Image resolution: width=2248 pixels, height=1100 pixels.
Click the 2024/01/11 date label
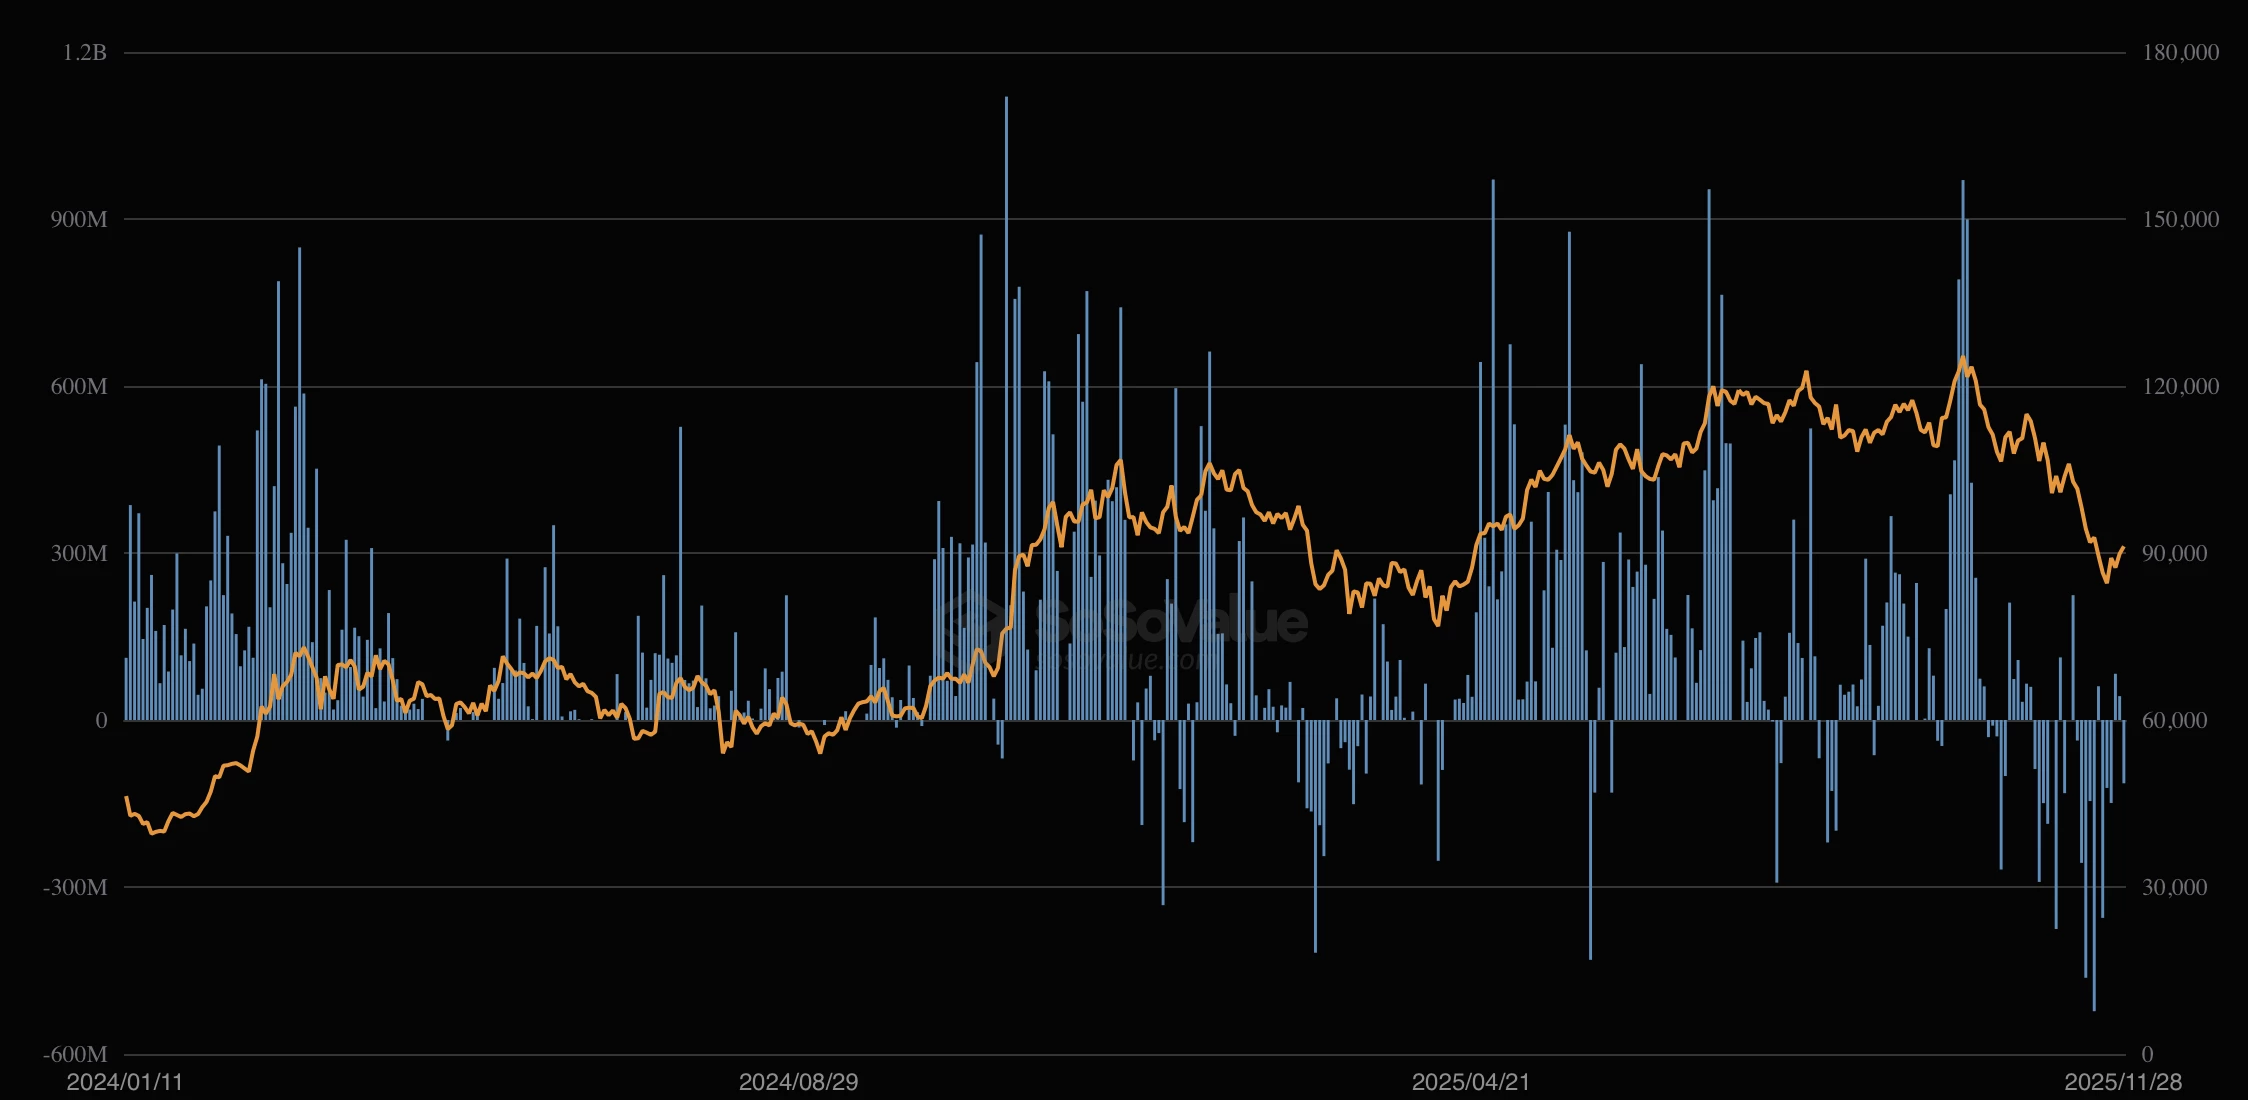pyautogui.click(x=125, y=1082)
